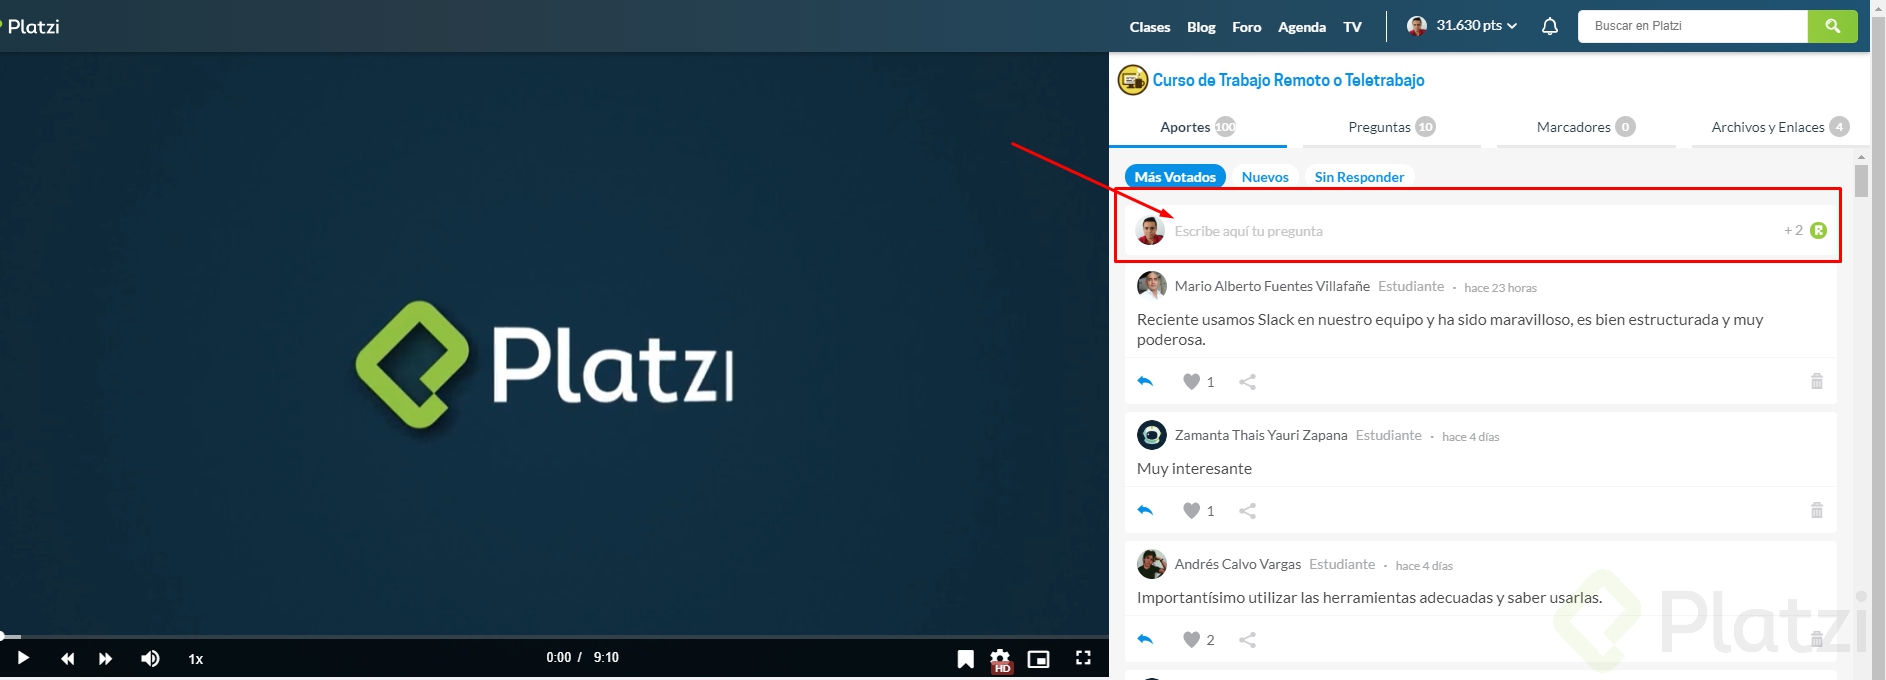Like Andrés Calvo Vargas comment
Image resolution: width=1886 pixels, height=680 pixels.
1191,640
